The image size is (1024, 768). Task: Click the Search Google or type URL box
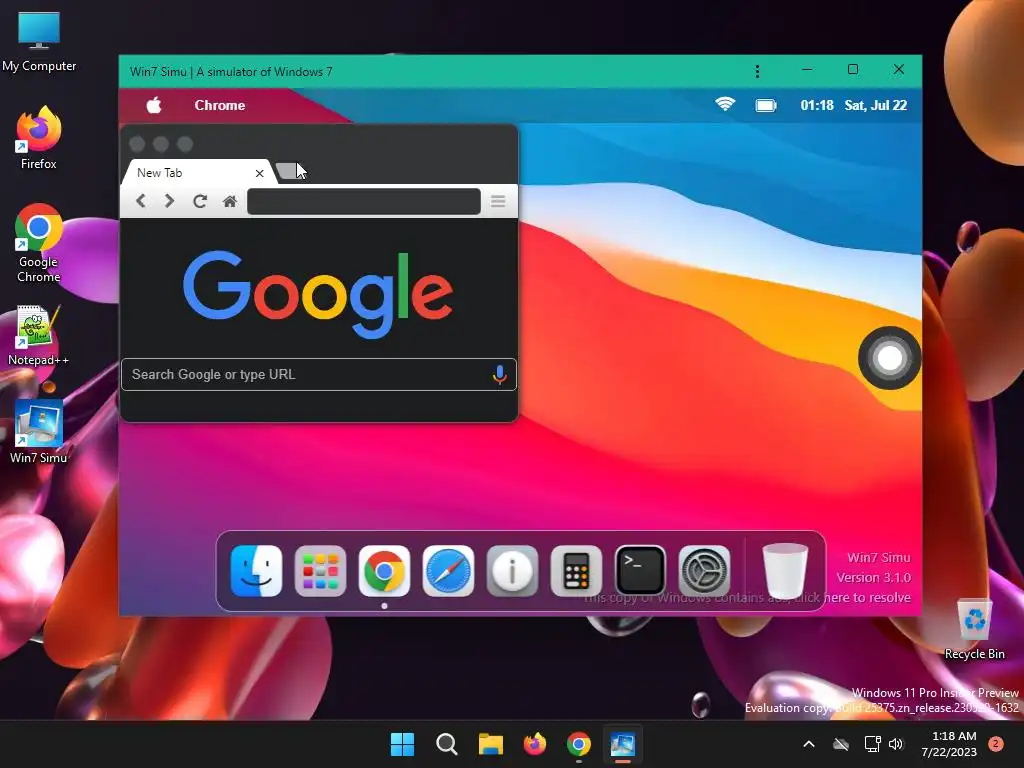[319, 374]
